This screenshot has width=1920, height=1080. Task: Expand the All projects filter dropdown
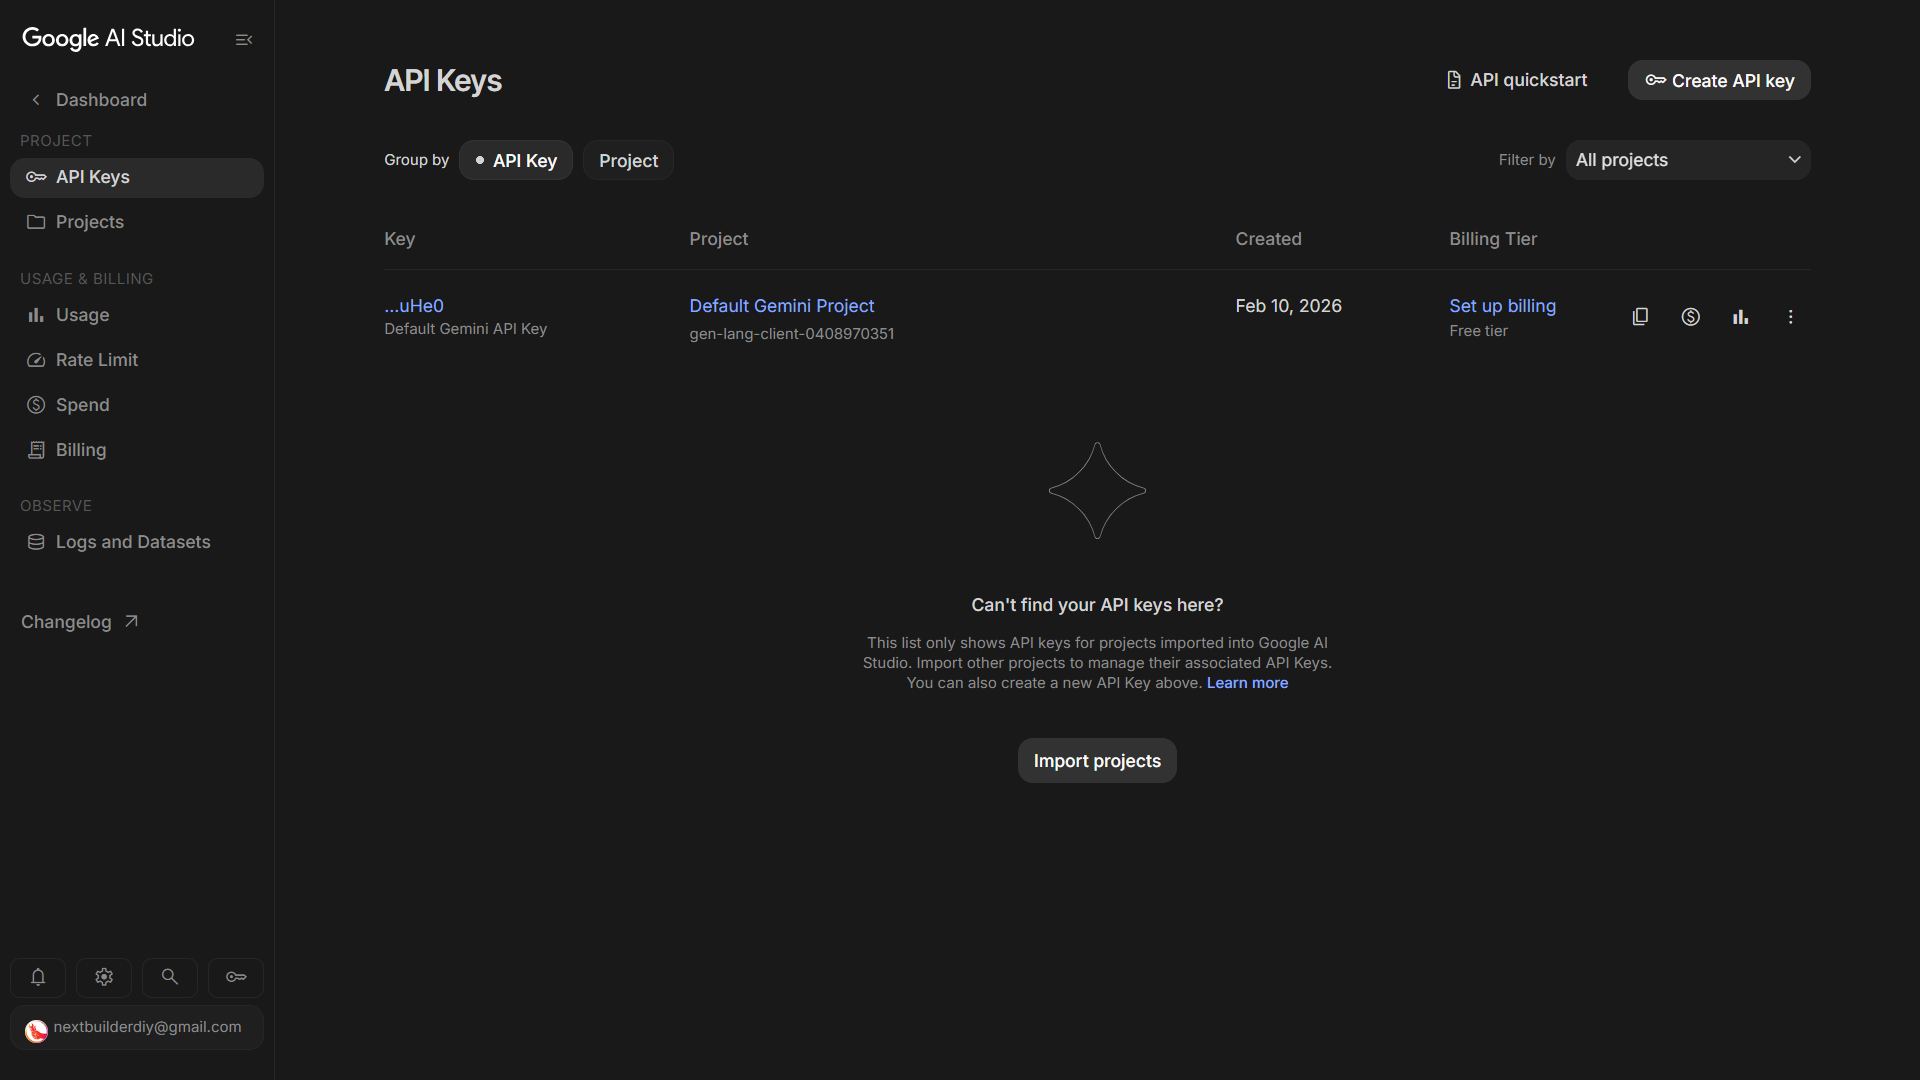[1688, 160]
